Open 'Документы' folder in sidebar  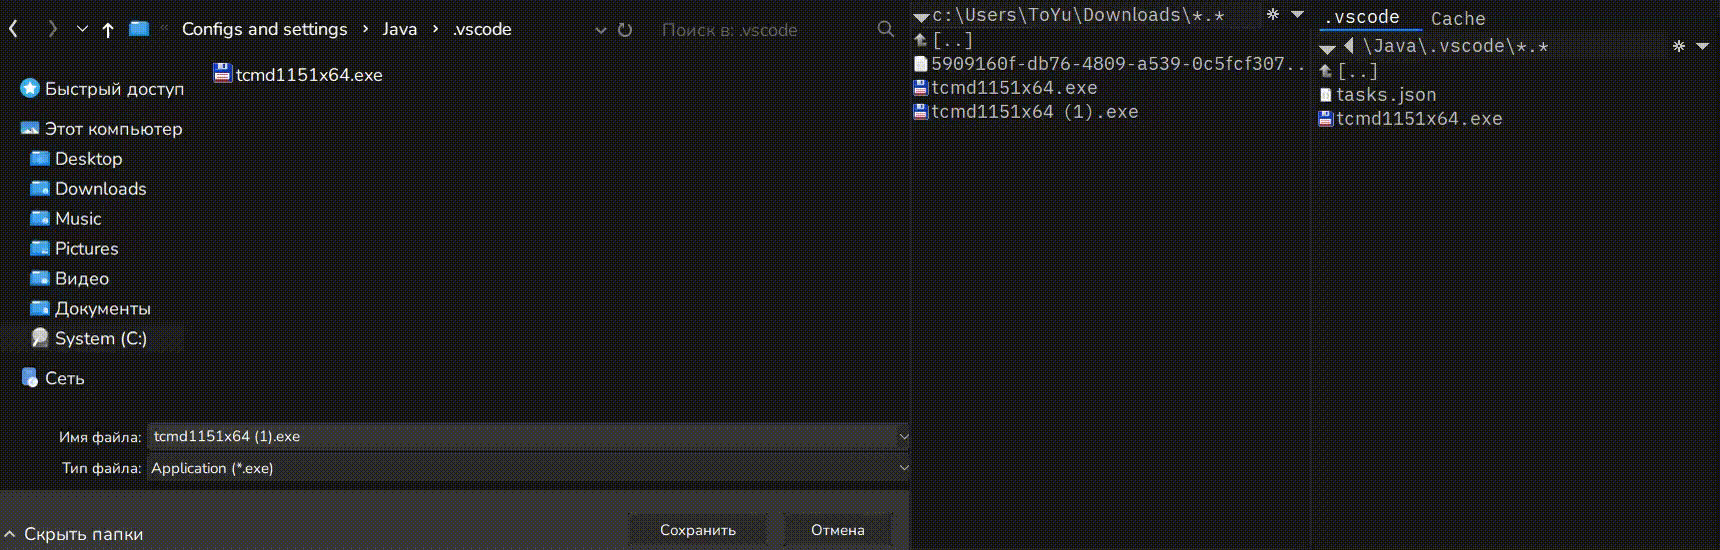(x=102, y=308)
